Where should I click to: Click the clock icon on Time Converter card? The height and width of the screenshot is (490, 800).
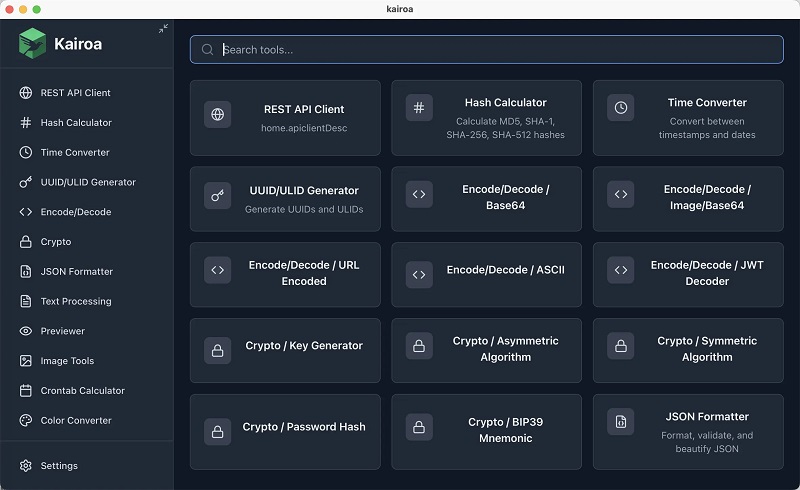[620, 108]
